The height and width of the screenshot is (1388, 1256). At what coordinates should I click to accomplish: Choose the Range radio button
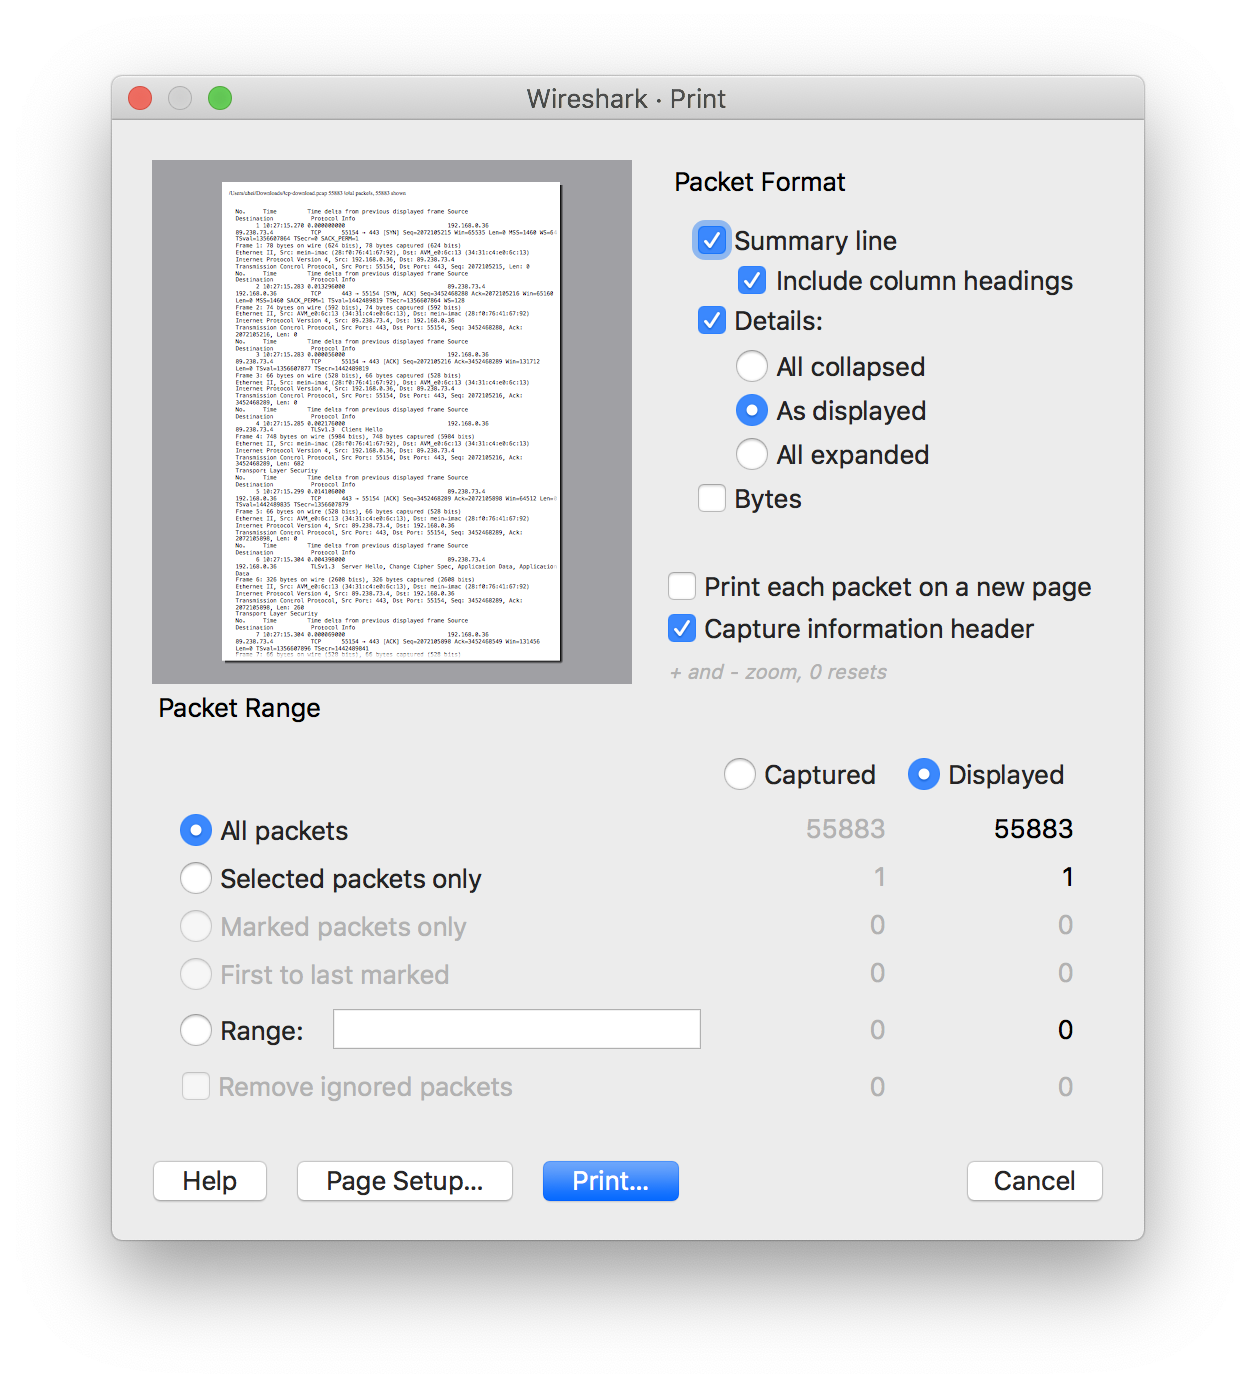(x=196, y=1031)
